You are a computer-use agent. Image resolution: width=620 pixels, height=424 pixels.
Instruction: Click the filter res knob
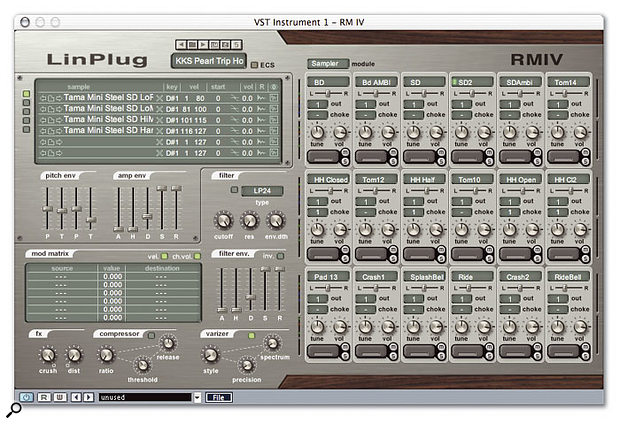pyautogui.click(x=250, y=220)
